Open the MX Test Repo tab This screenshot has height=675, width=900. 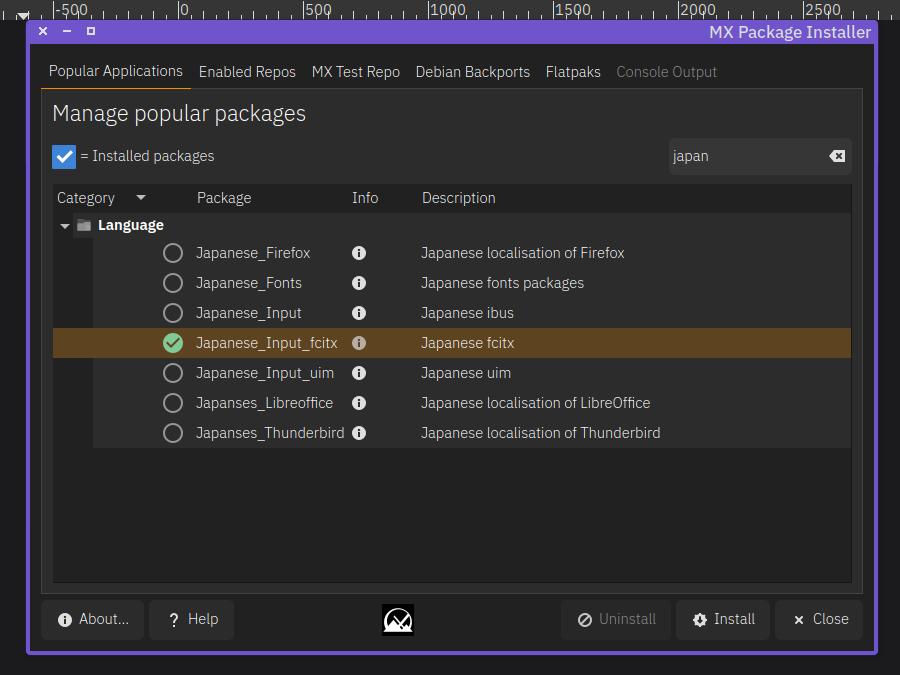coord(355,72)
